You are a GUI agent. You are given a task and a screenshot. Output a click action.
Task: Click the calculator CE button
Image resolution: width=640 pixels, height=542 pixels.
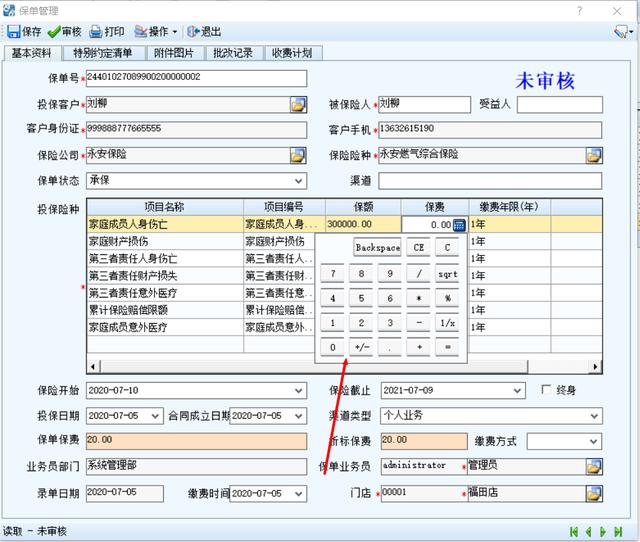click(x=418, y=248)
